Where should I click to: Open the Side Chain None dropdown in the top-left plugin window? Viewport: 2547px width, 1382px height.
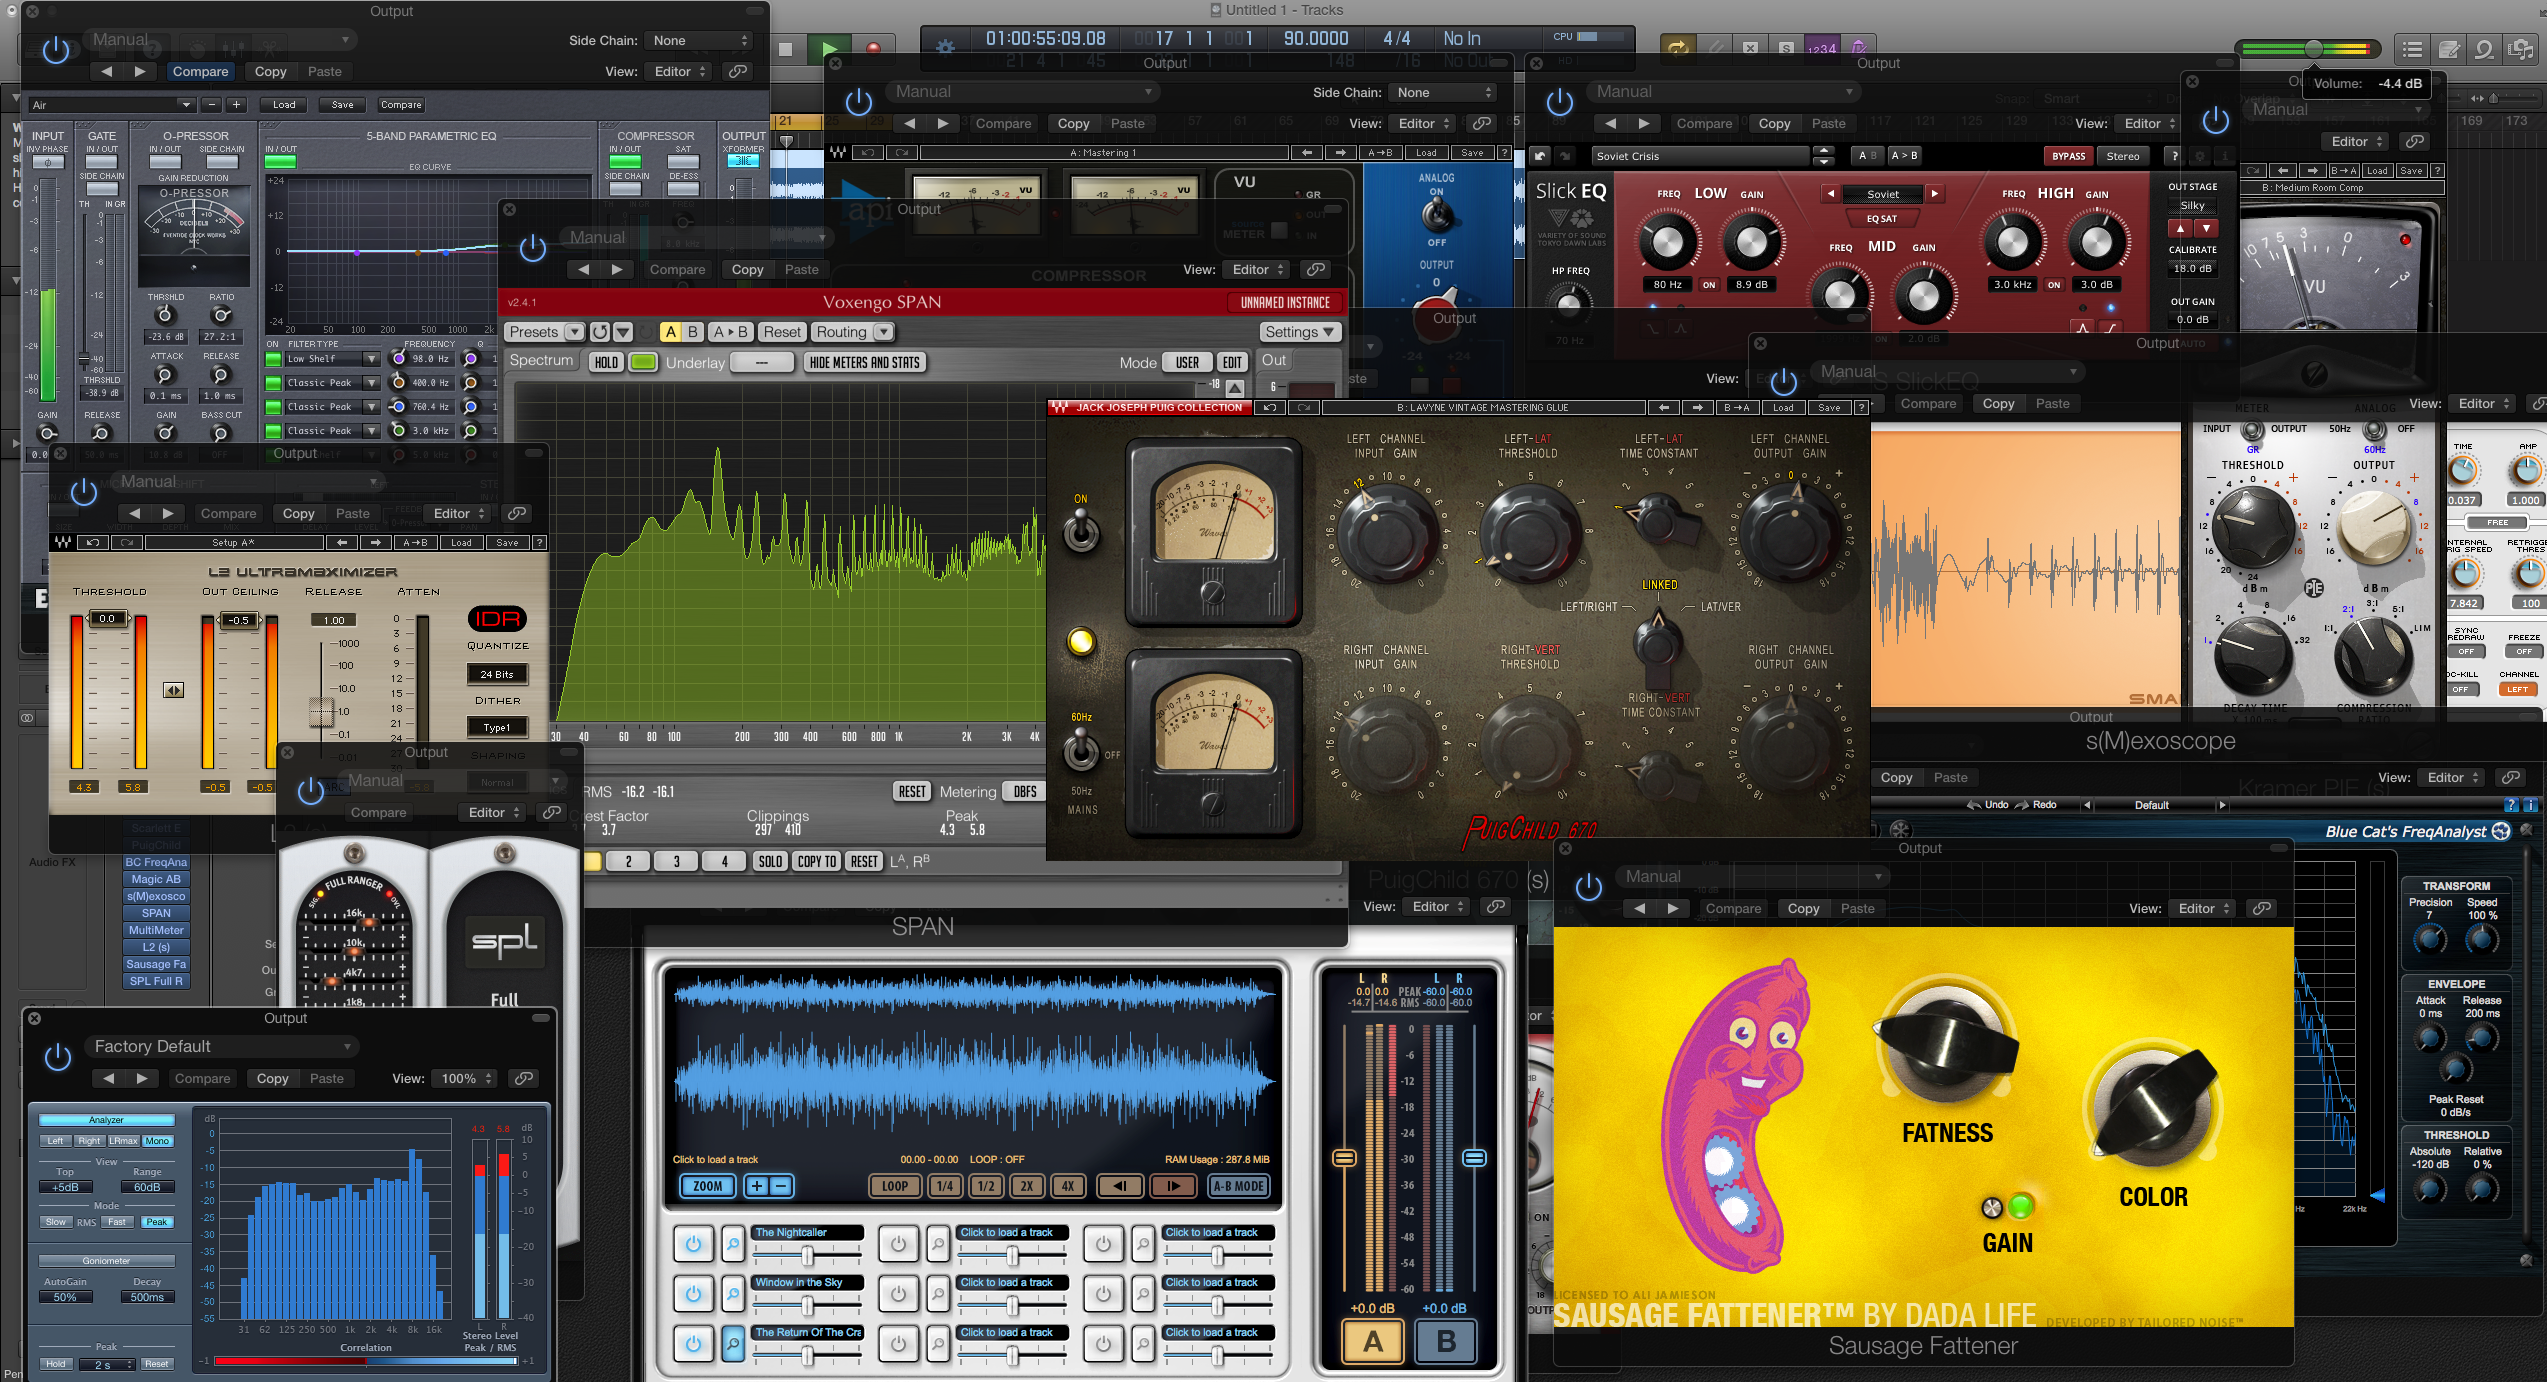tap(700, 40)
